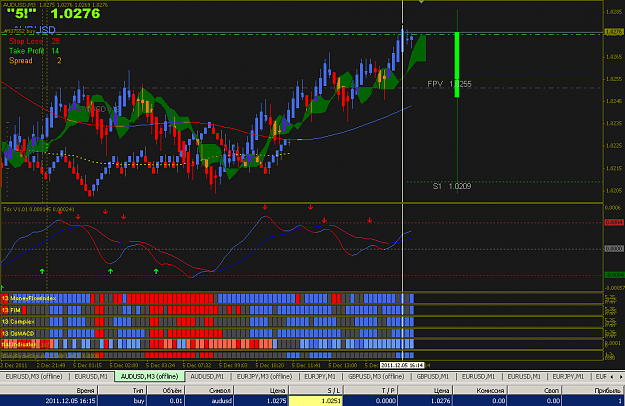Click the red 0.0004 oscillator level tag
The width and height of the screenshot is (625, 406).
[614, 222]
